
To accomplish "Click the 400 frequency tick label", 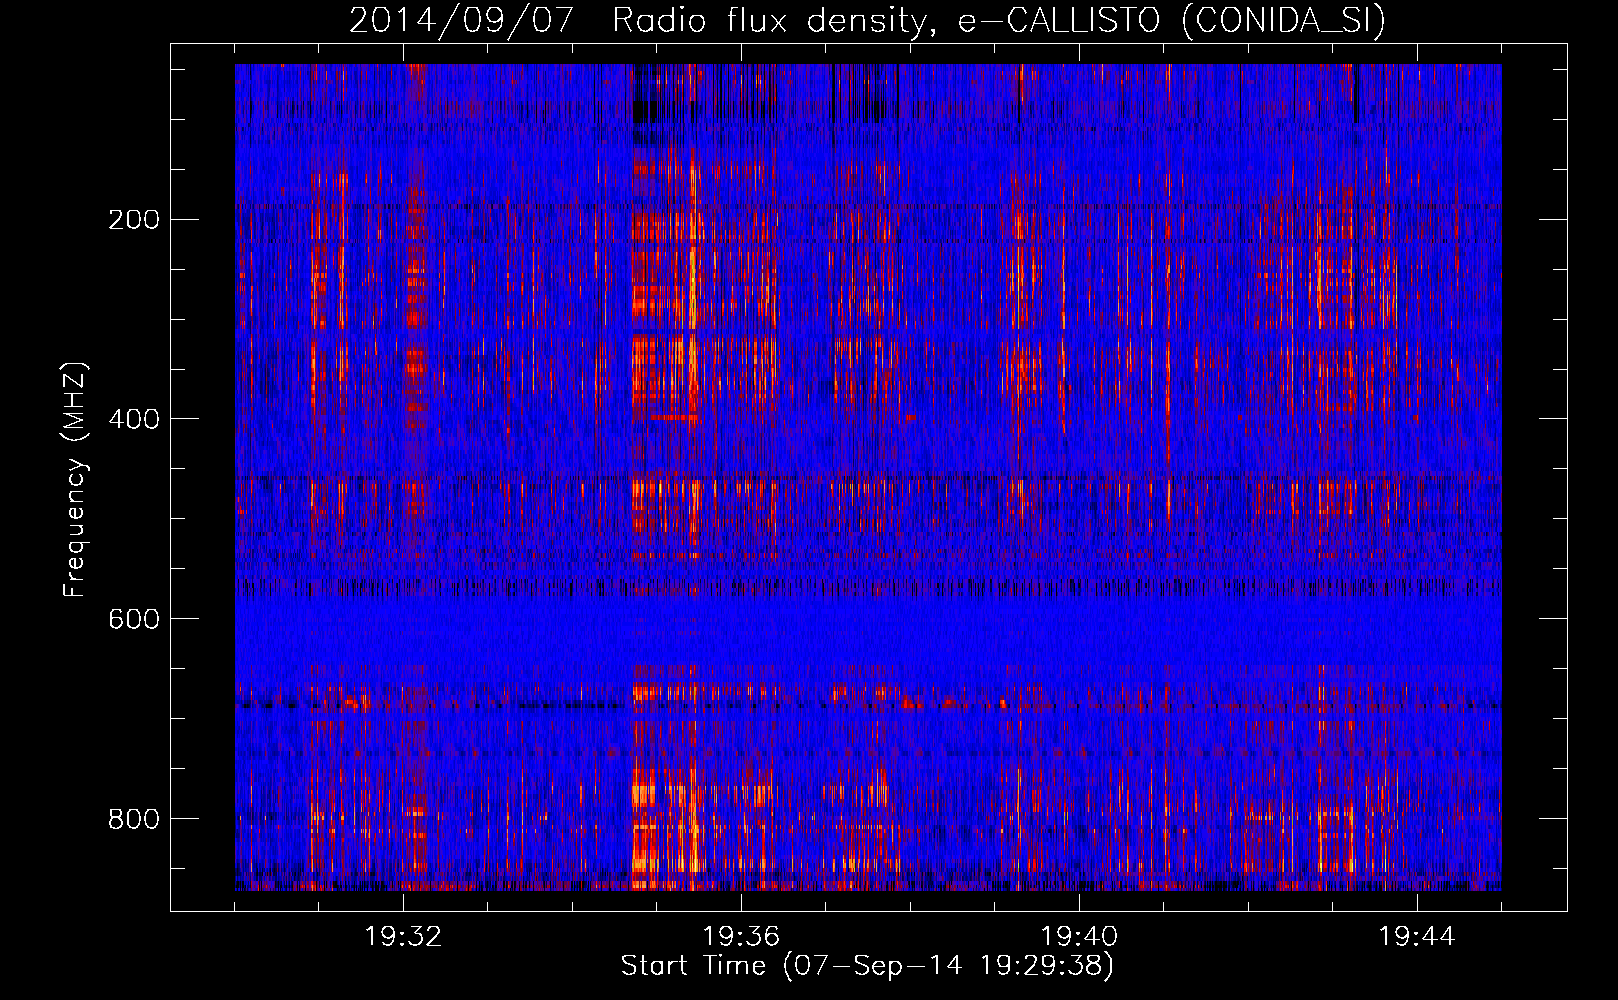I will coord(134,419).
